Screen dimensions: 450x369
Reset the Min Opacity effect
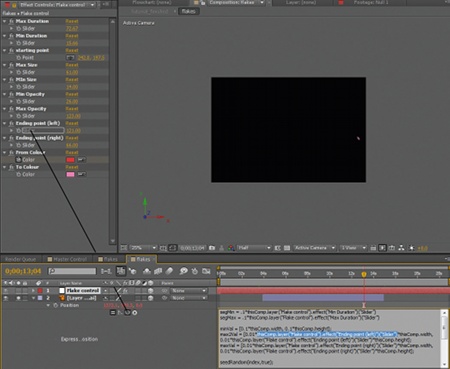point(72,94)
